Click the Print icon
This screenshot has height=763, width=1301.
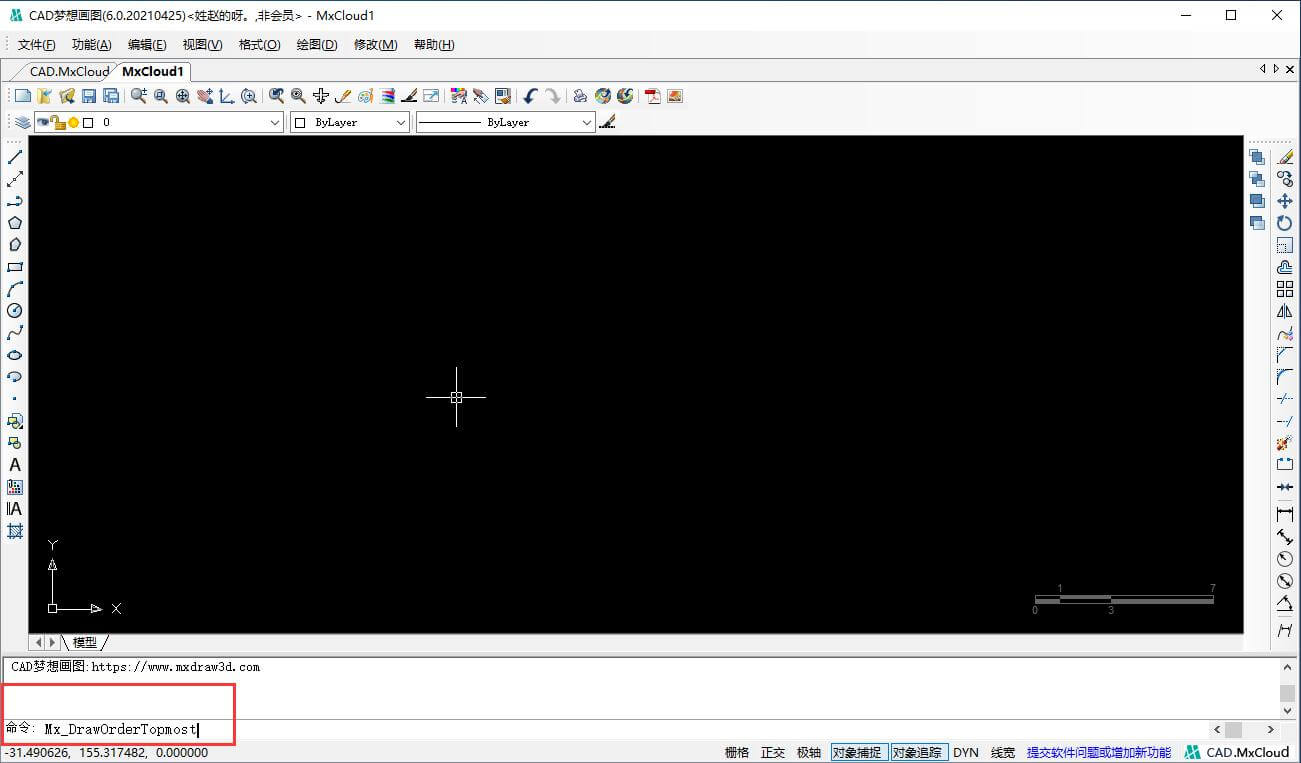tap(580, 96)
